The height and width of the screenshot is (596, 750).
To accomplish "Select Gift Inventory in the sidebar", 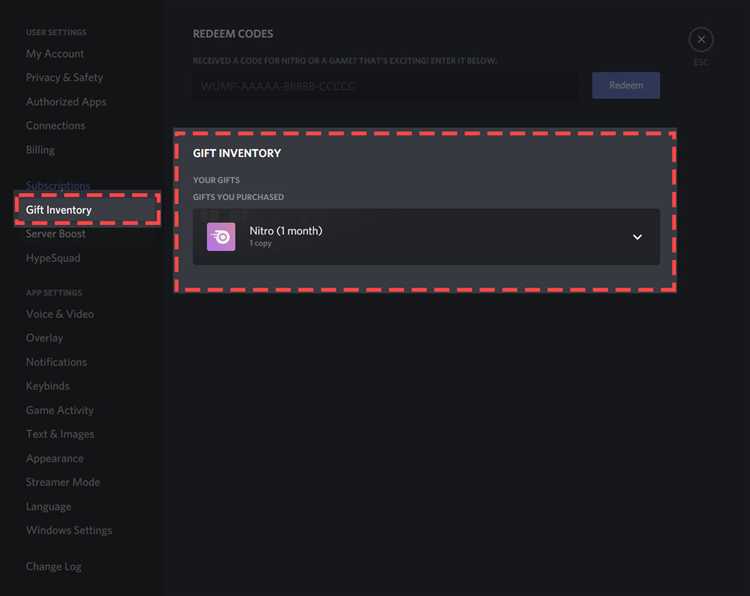I will point(59,210).
